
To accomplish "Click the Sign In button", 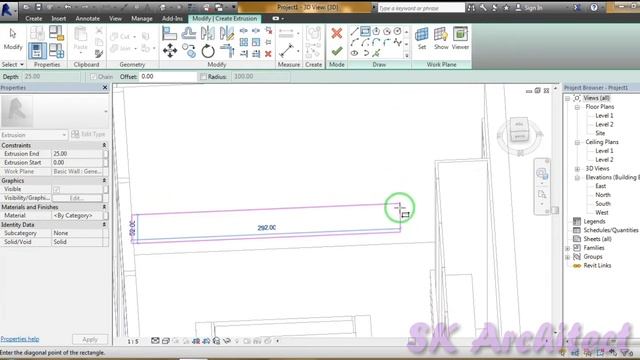I will click(x=529, y=8).
